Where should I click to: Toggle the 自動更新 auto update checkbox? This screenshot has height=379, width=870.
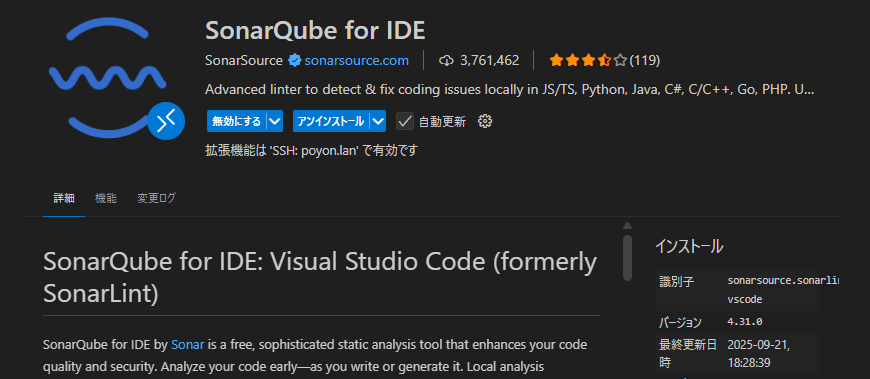tap(405, 122)
